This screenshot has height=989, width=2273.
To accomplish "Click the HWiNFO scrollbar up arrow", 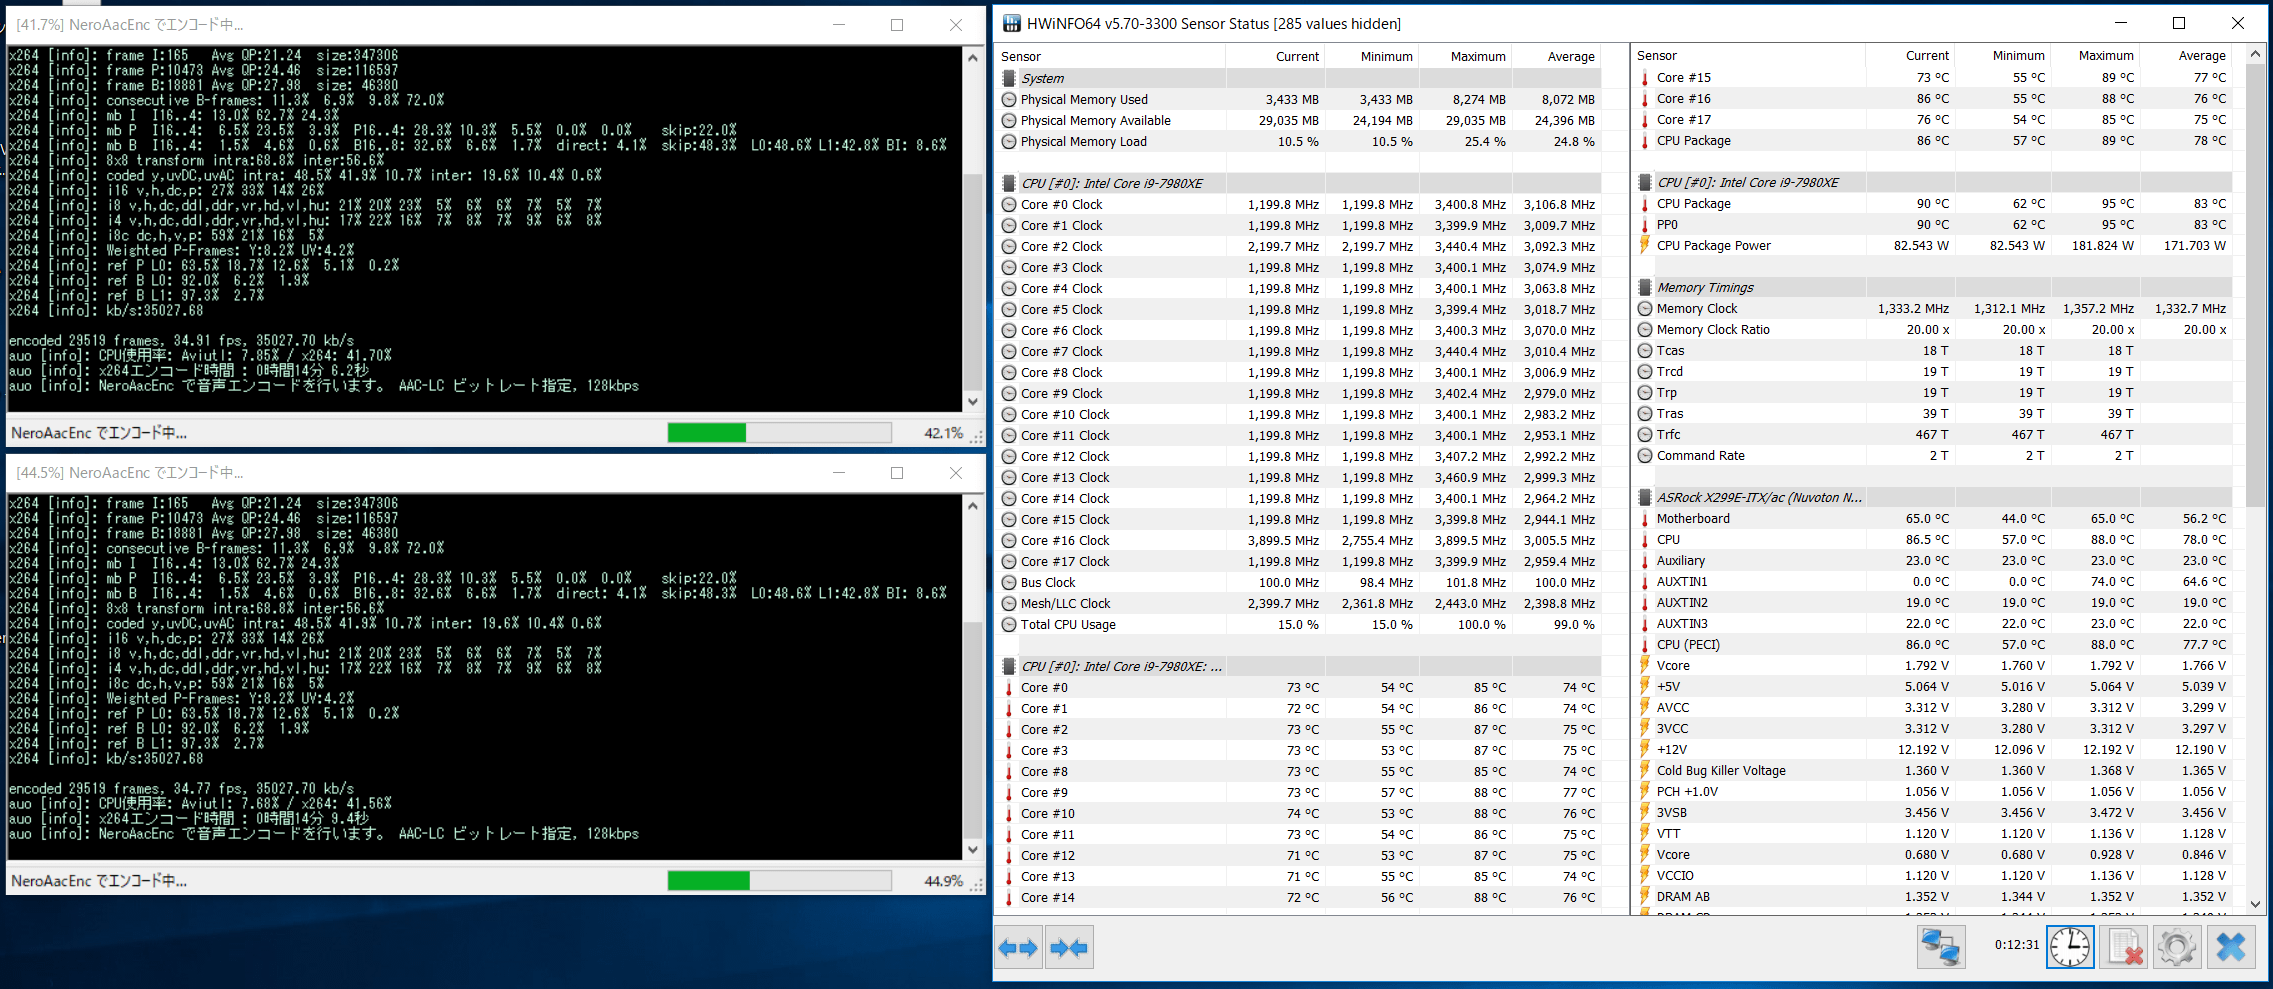I will click(2255, 54).
